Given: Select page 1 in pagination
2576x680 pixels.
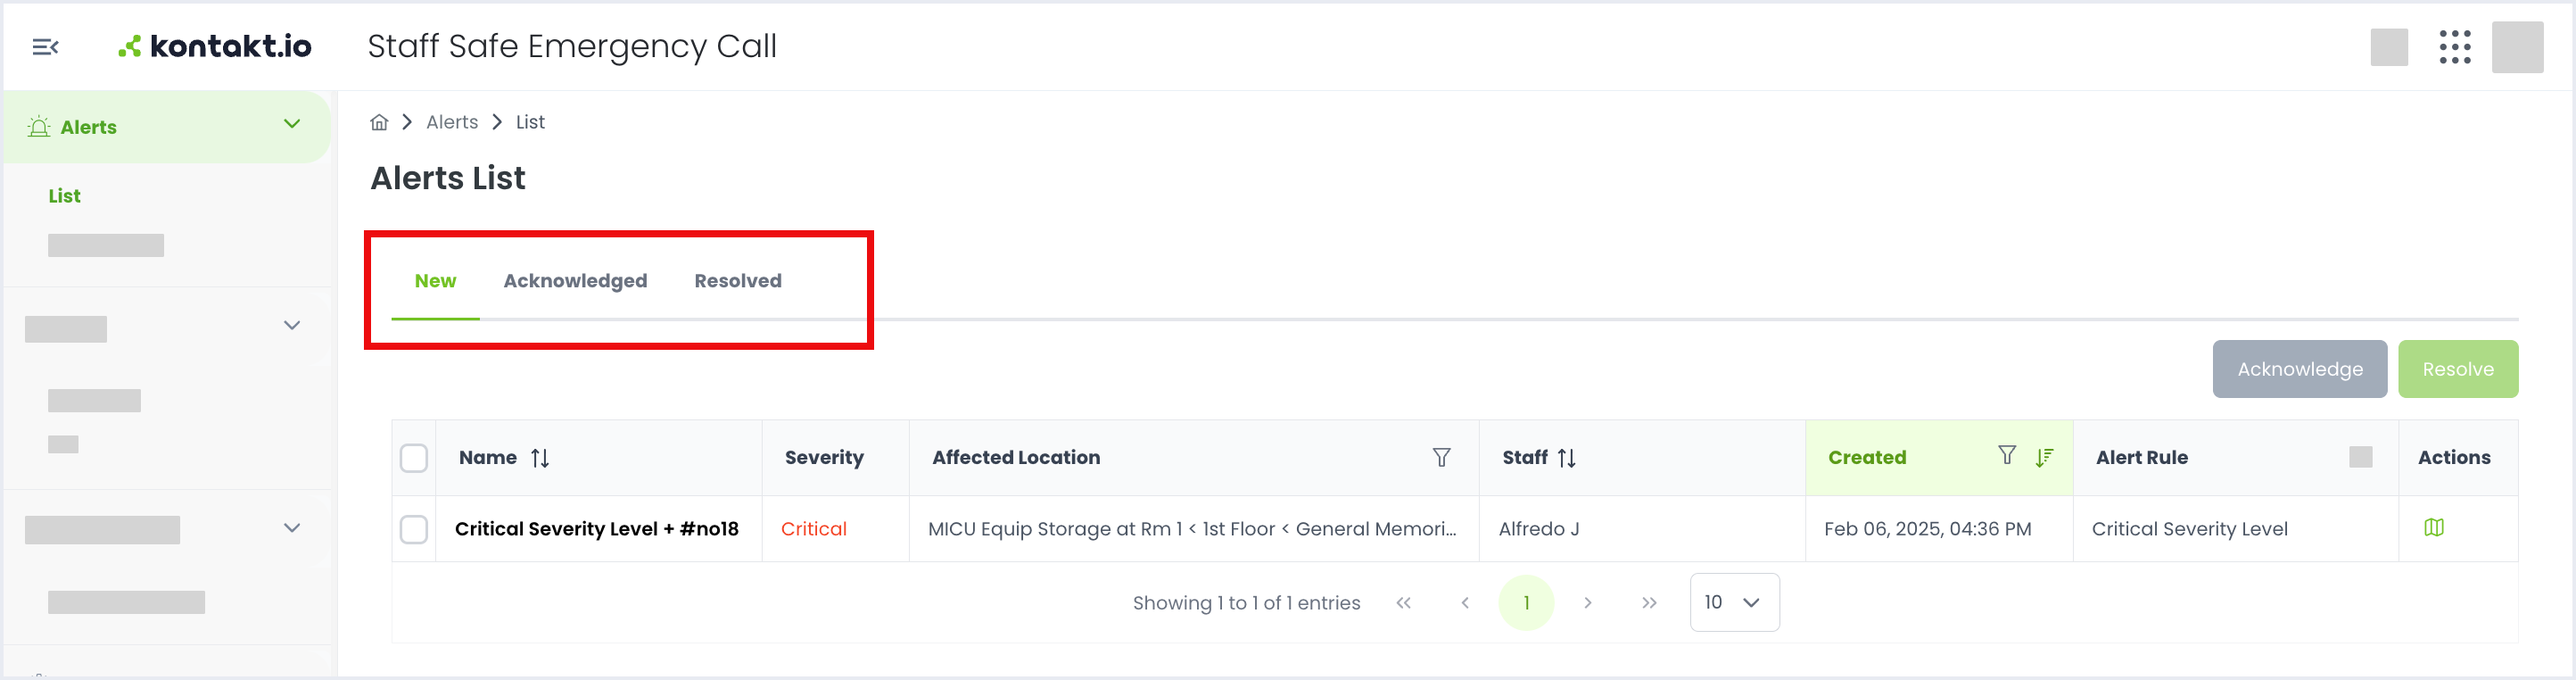Looking at the screenshot, I should tap(1526, 603).
